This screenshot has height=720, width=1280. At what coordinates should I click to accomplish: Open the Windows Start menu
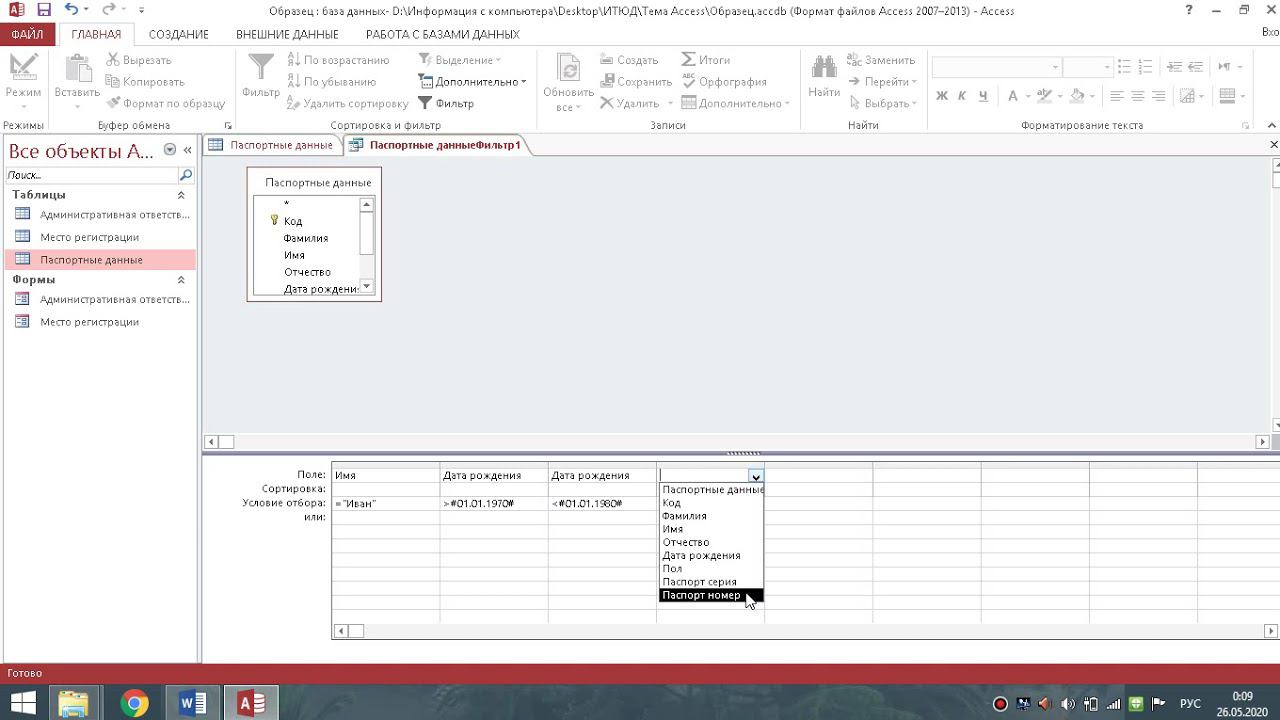22,703
